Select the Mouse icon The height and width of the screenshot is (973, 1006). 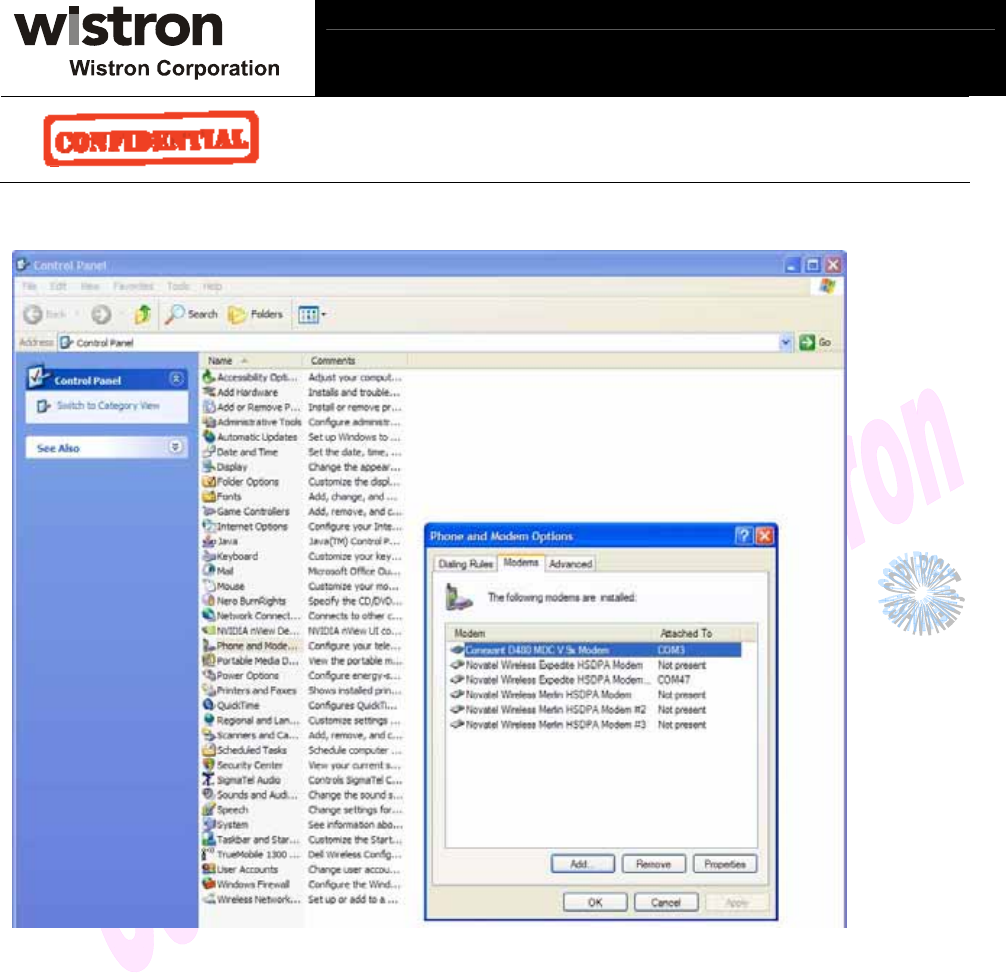(x=209, y=586)
